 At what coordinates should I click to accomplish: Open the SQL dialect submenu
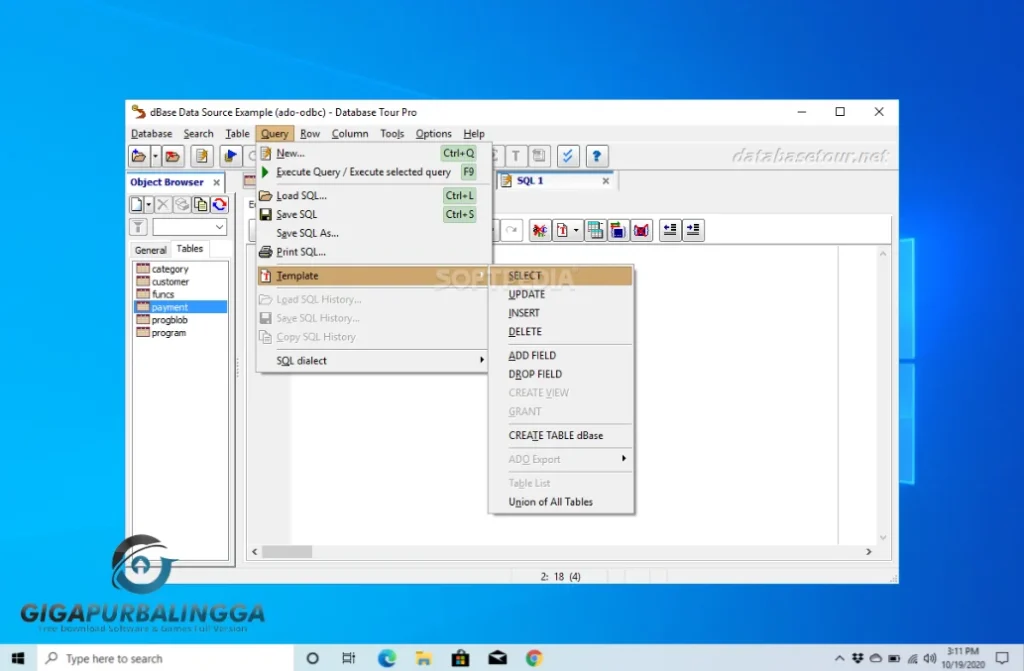coord(300,360)
